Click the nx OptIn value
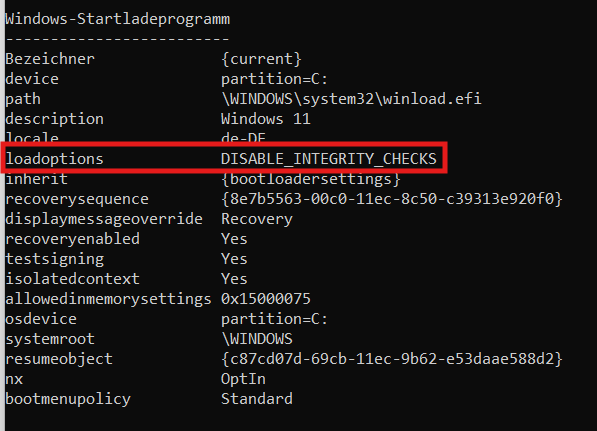This screenshot has height=431, width=597. (x=243, y=379)
